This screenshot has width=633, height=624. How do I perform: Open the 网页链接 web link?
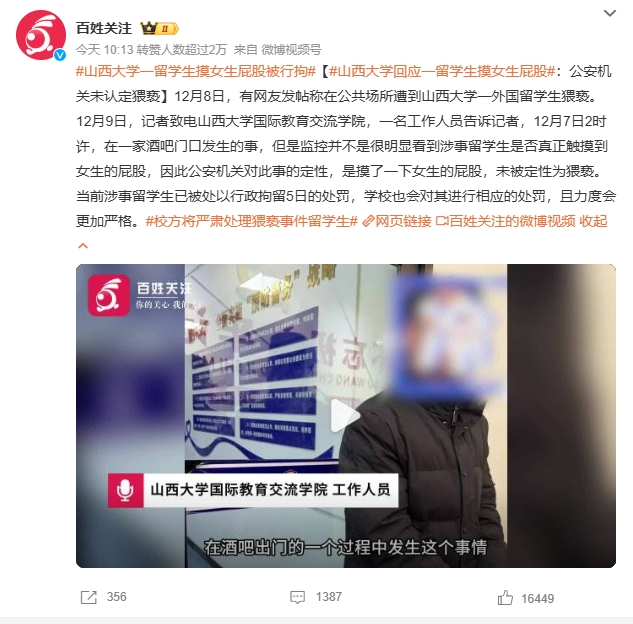[x=397, y=221]
